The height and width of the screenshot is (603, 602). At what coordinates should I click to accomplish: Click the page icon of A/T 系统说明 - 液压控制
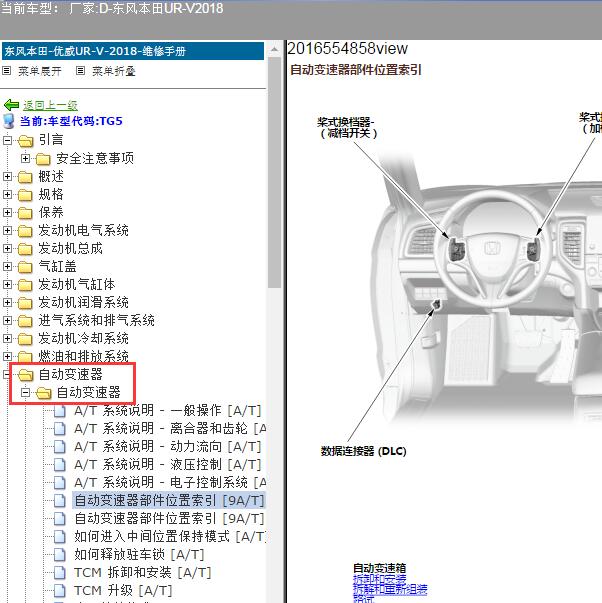point(59,465)
